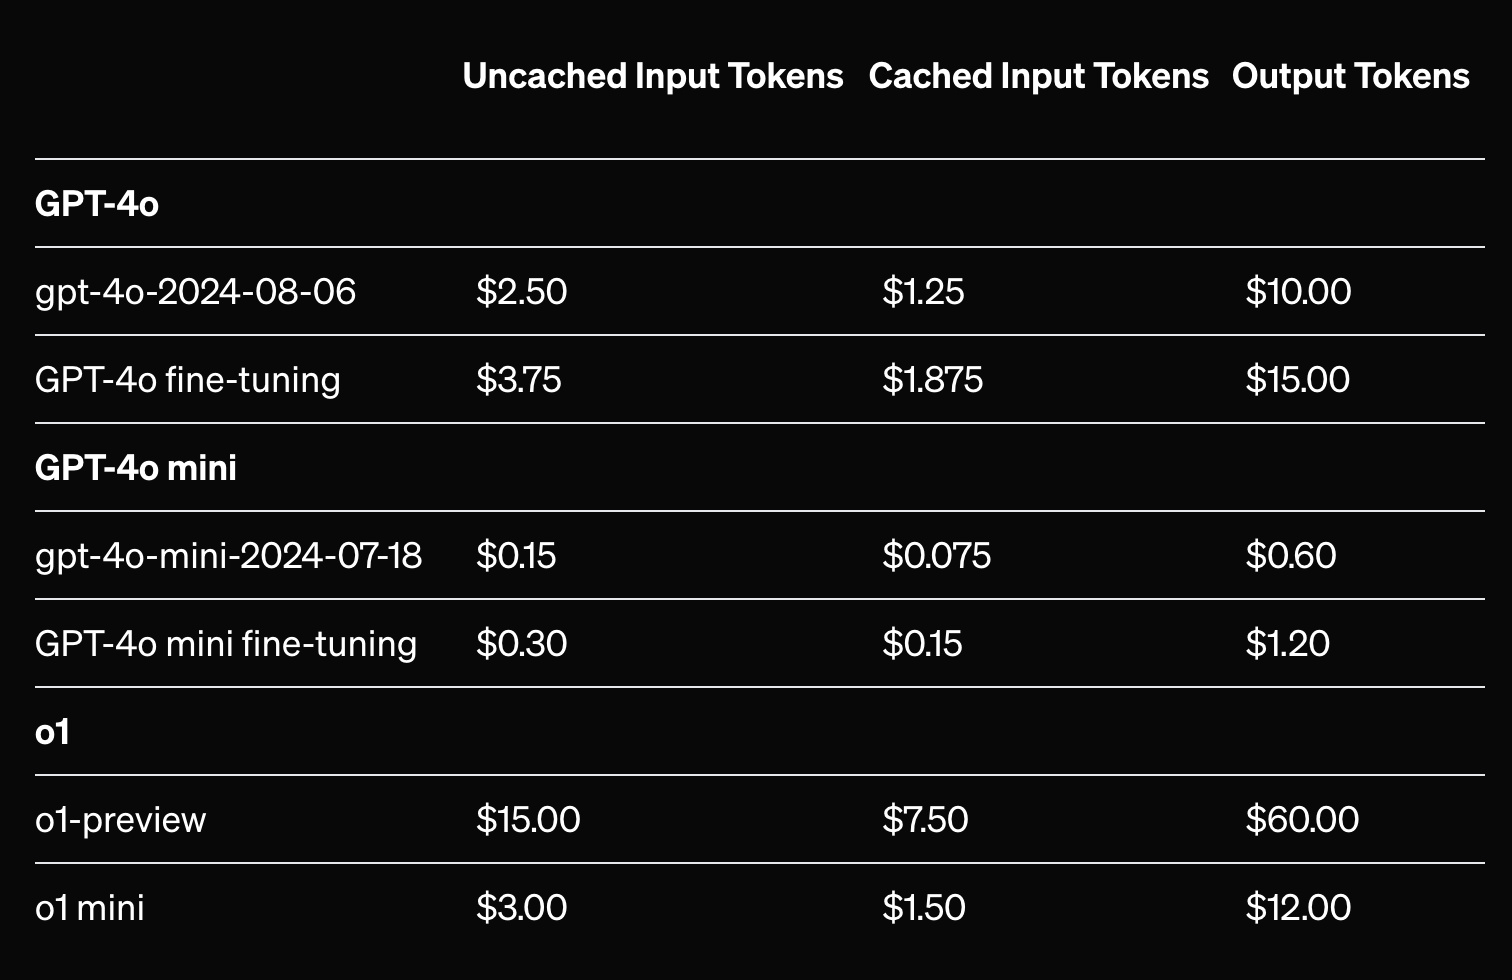
Task: Click the $60.00 output token price
Action: (x=1302, y=820)
